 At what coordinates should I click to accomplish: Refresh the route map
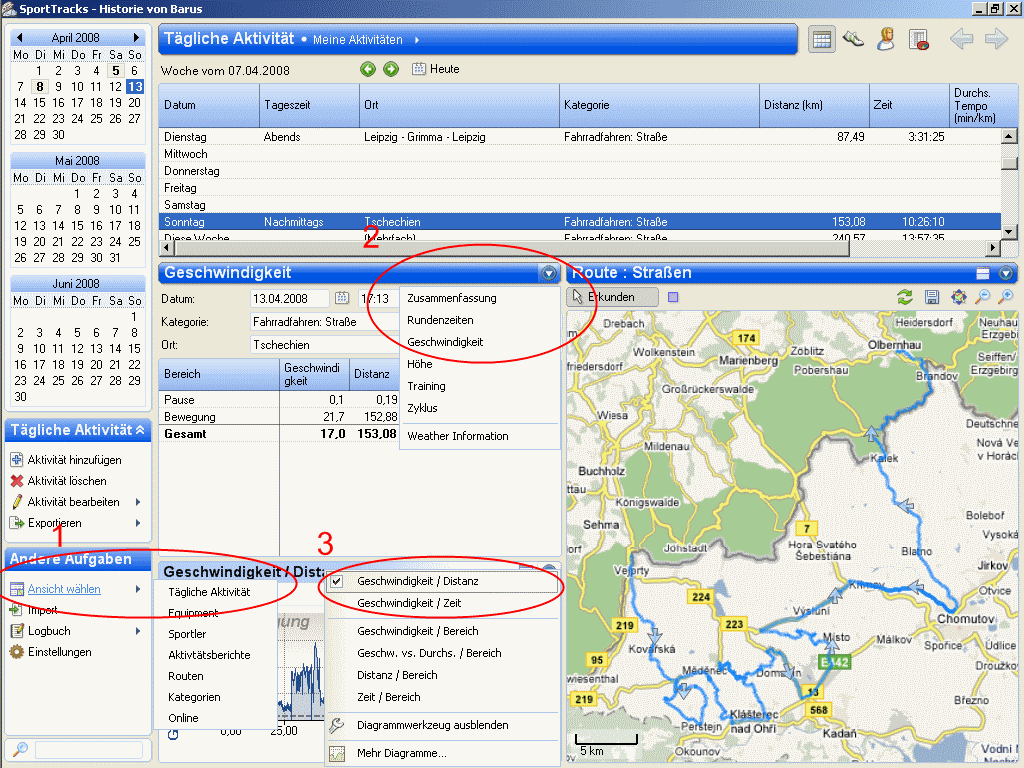click(x=906, y=297)
